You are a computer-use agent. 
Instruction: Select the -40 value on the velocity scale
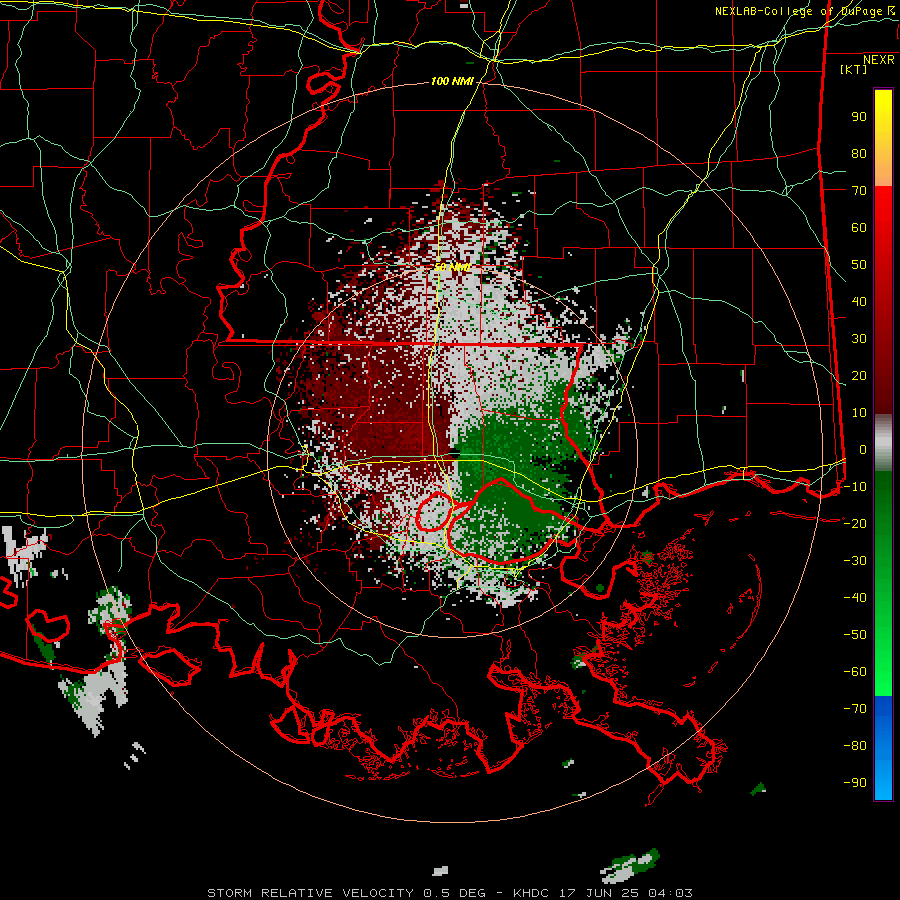coord(855,598)
